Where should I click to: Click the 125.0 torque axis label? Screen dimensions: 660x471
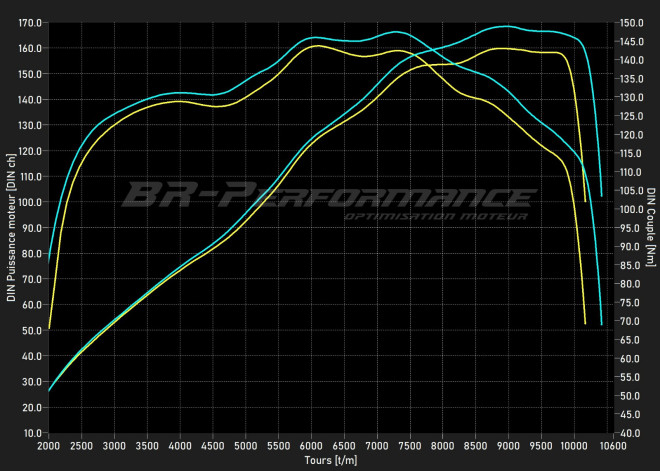[631, 116]
